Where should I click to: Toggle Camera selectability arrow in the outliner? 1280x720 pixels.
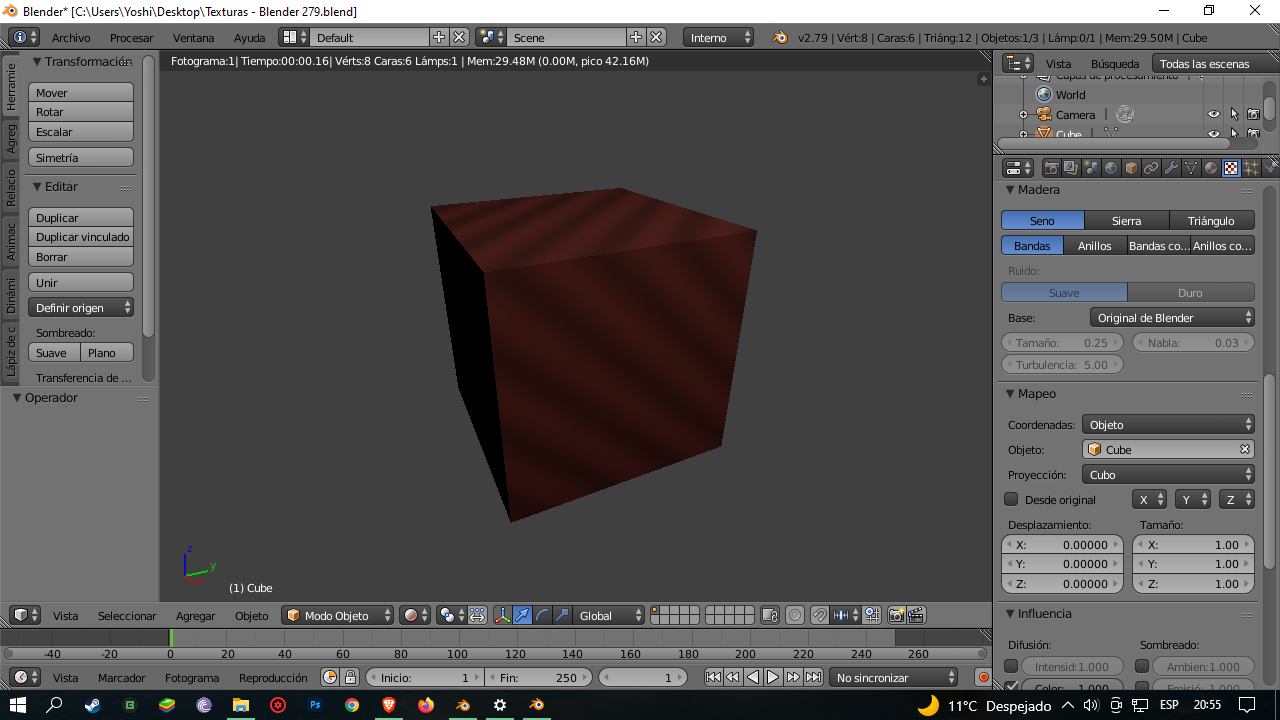[1234, 115]
